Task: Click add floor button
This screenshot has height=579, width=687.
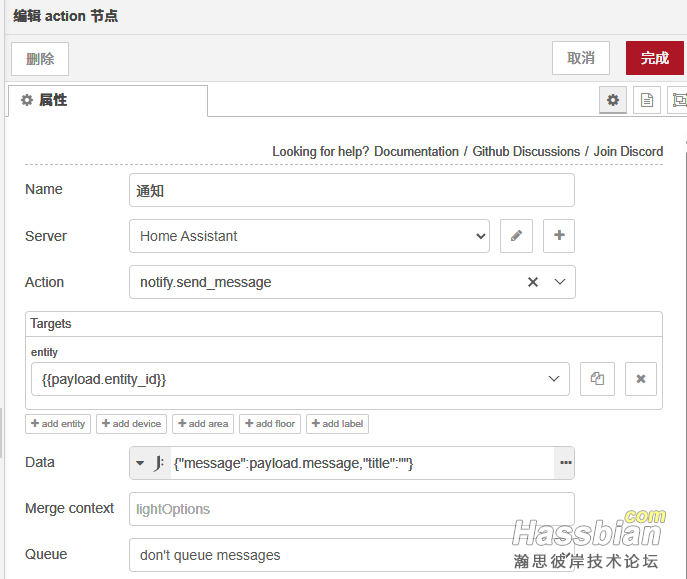Action: click(x=270, y=424)
